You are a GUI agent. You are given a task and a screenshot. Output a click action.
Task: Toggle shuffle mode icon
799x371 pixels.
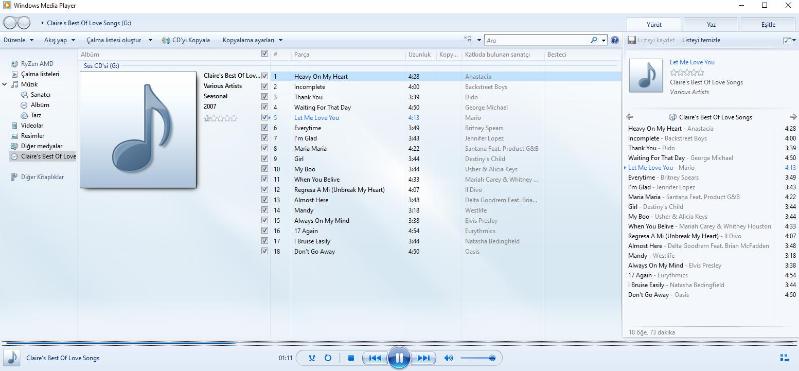(312, 358)
